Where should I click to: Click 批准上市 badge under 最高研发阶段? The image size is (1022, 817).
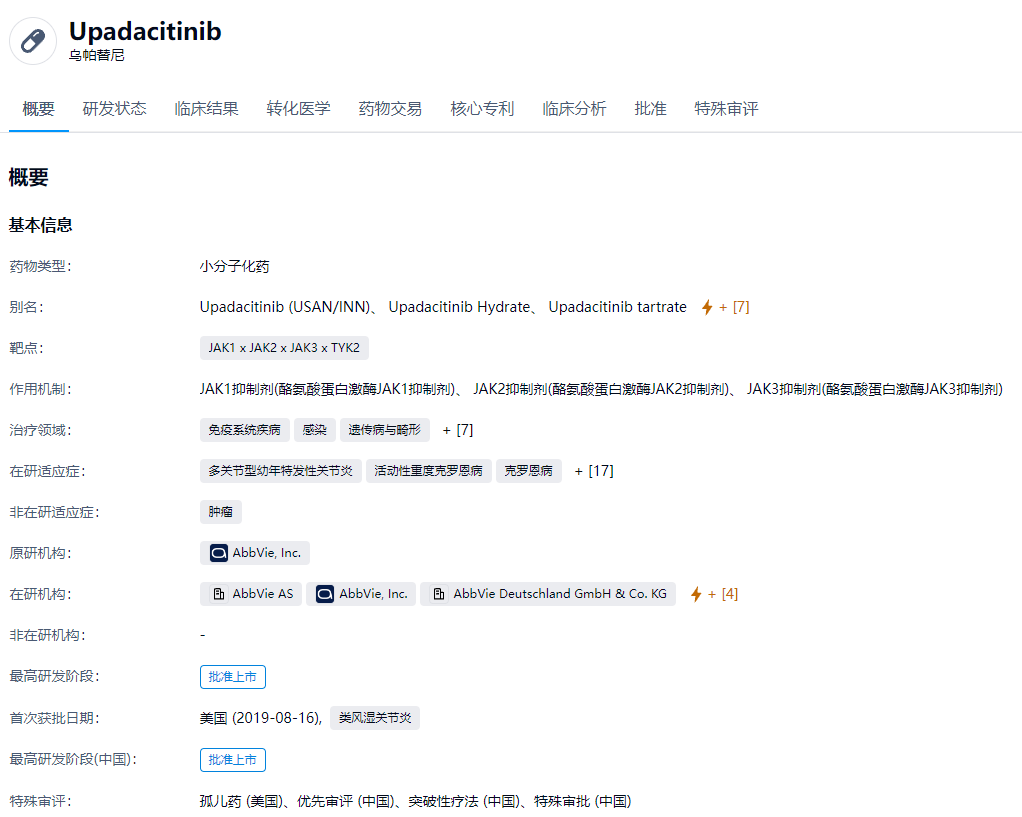point(233,677)
